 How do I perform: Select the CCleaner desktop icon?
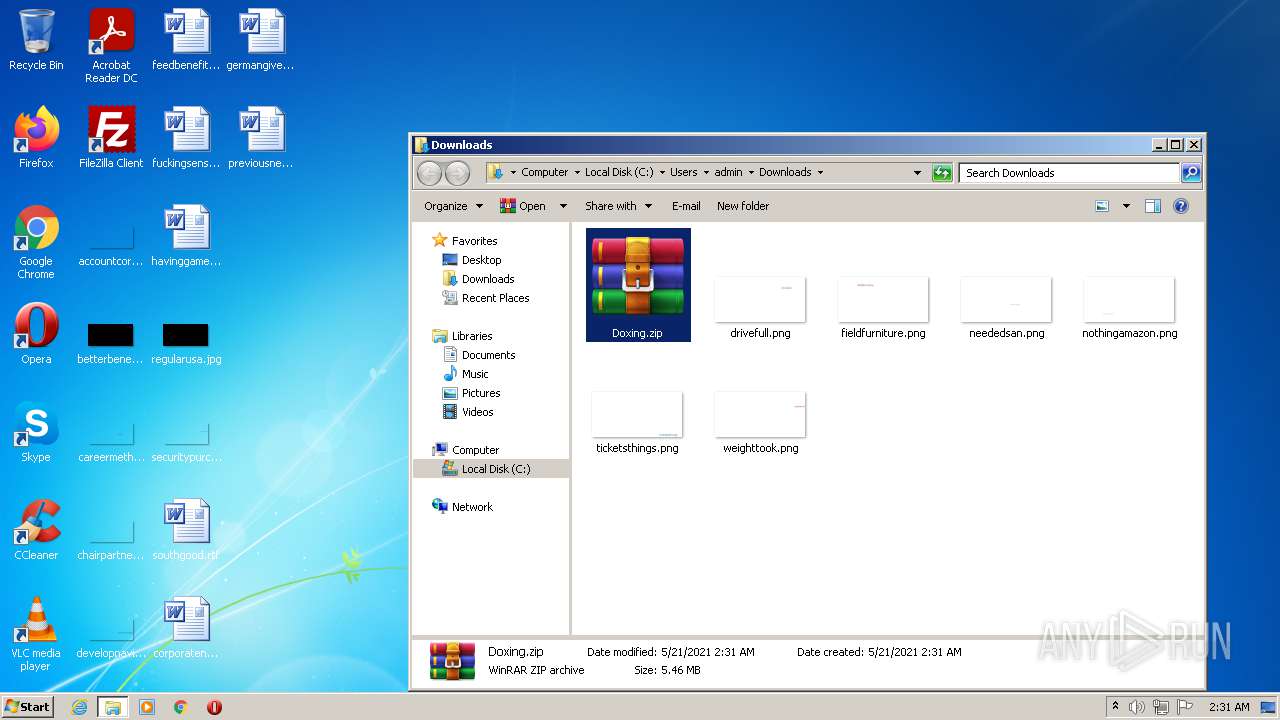pyautogui.click(x=36, y=529)
